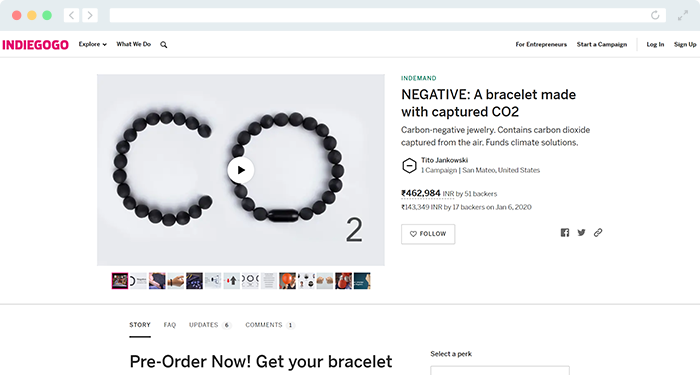
Task: Click Start a Campaign link
Action: (x=602, y=44)
